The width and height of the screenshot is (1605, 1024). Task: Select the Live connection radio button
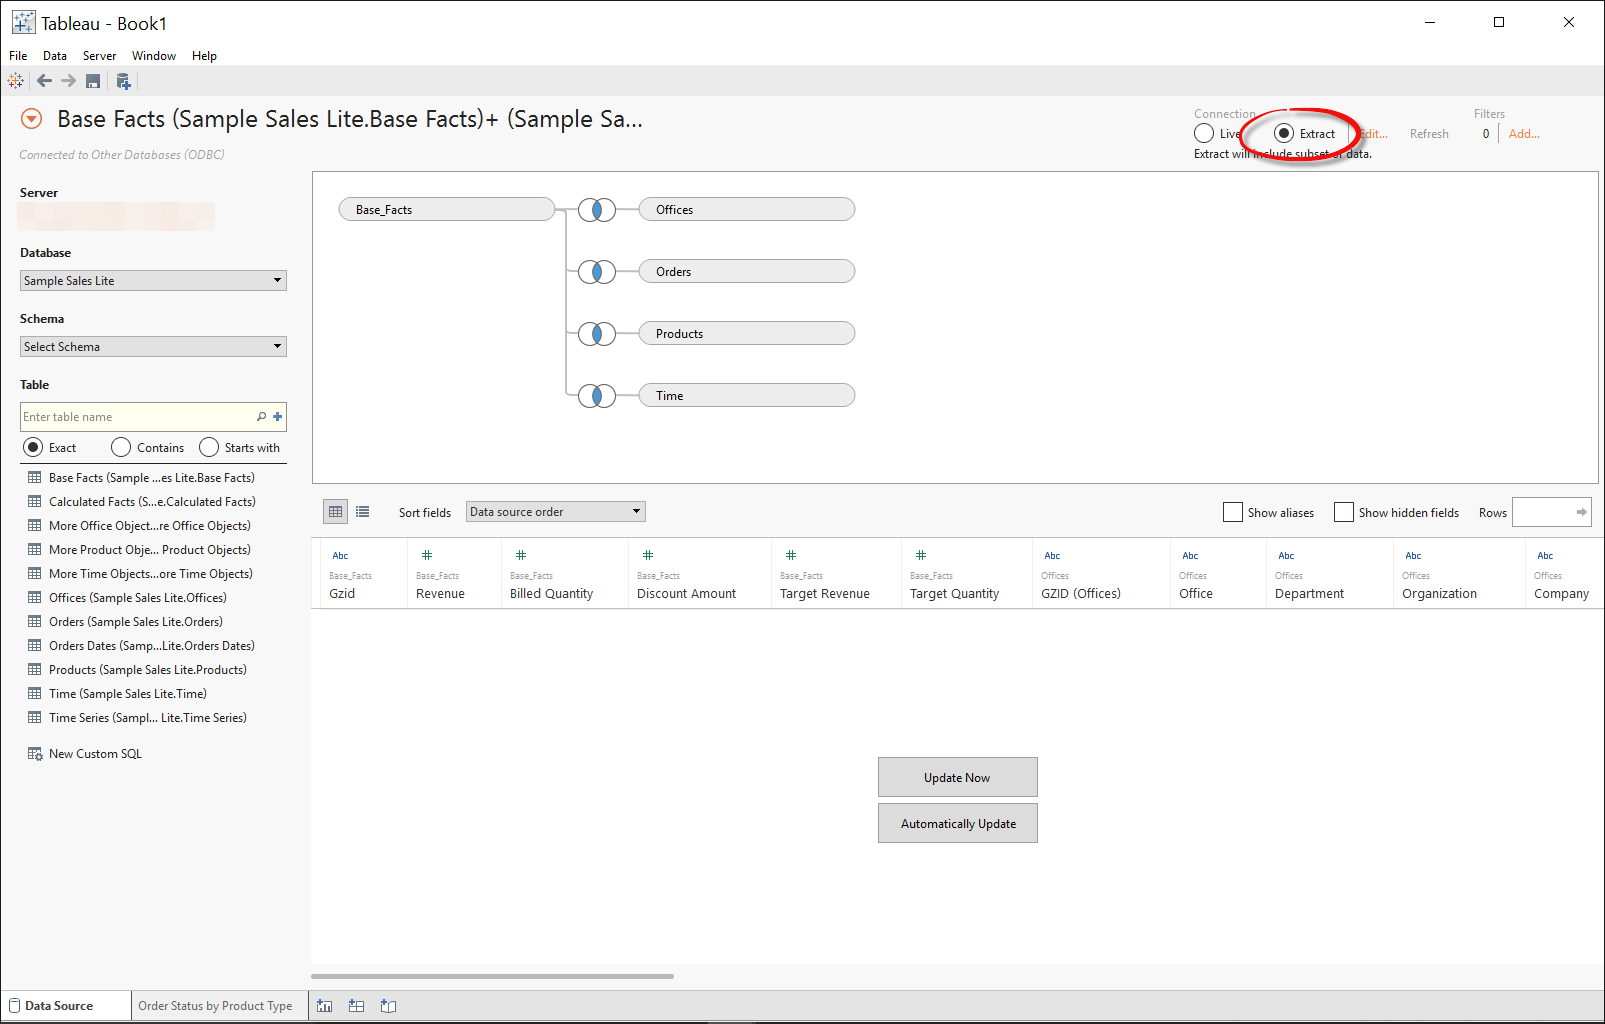(x=1204, y=134)
